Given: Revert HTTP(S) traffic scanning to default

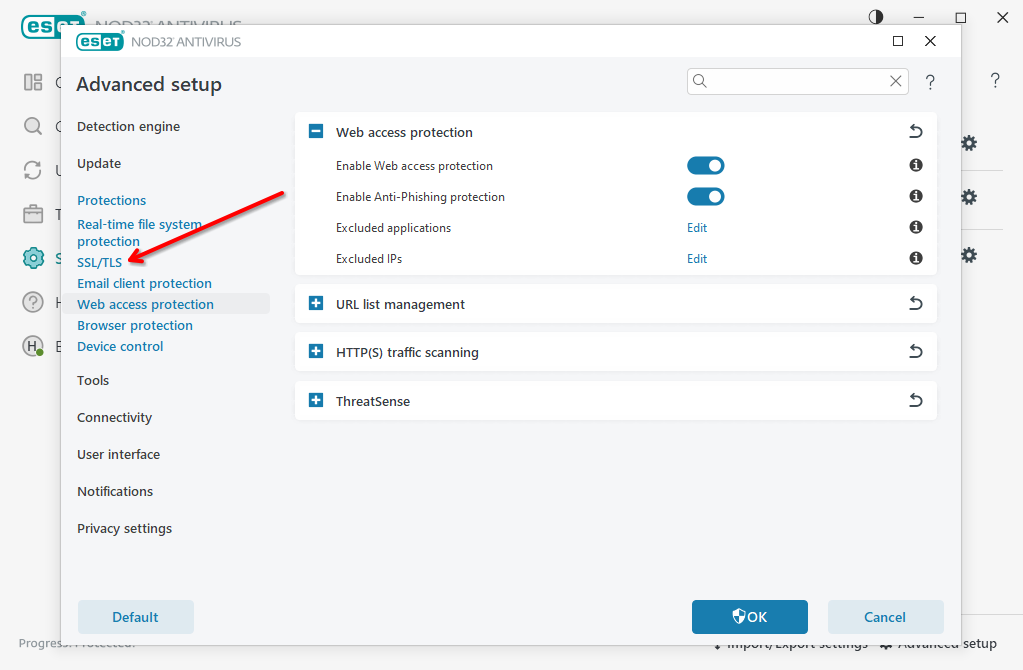Looking at the screenshot, I should click(915, 352).
